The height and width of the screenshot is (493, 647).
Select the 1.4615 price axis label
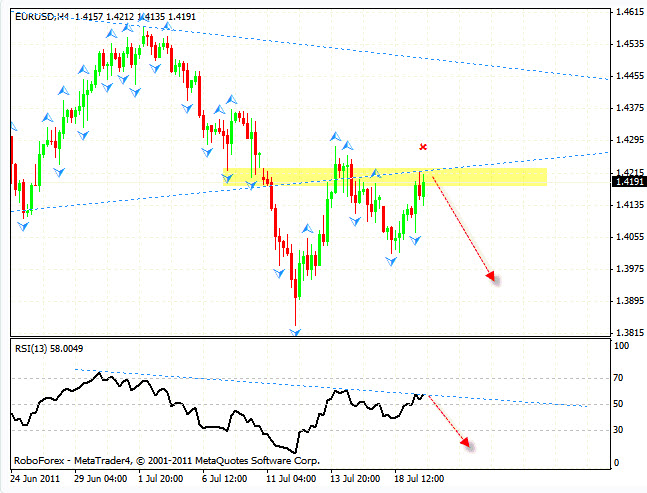click(x=630, y=12)
